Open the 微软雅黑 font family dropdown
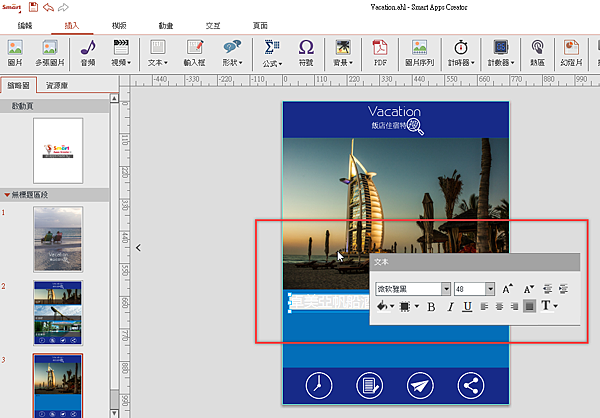The image size is (600, 418). tap(413, 288)
